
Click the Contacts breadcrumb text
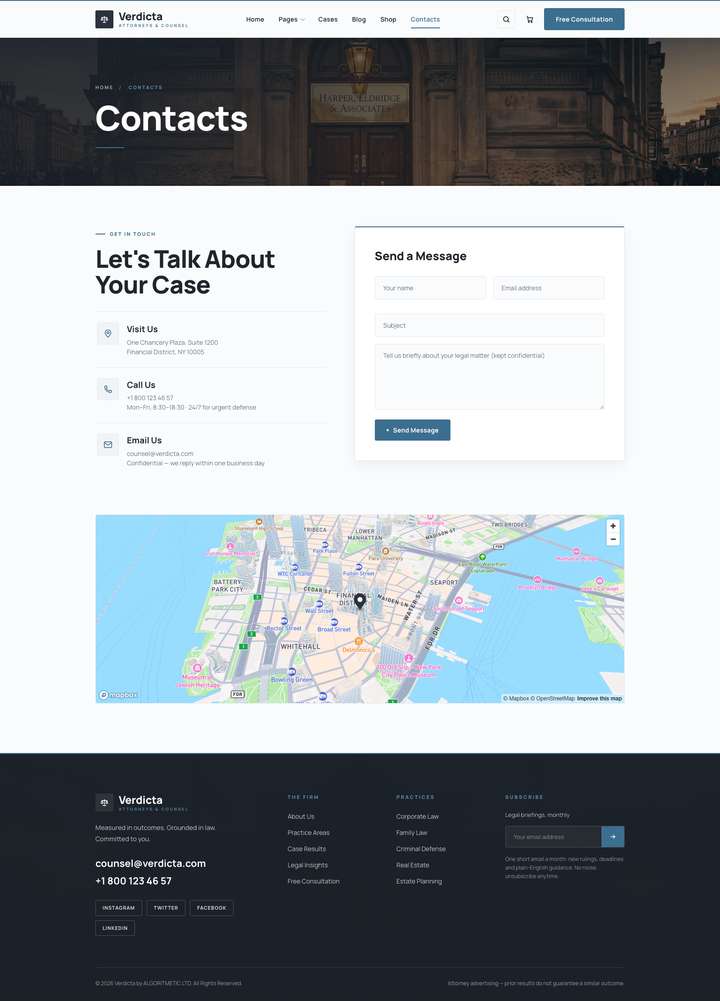click(x=145, y=87)
